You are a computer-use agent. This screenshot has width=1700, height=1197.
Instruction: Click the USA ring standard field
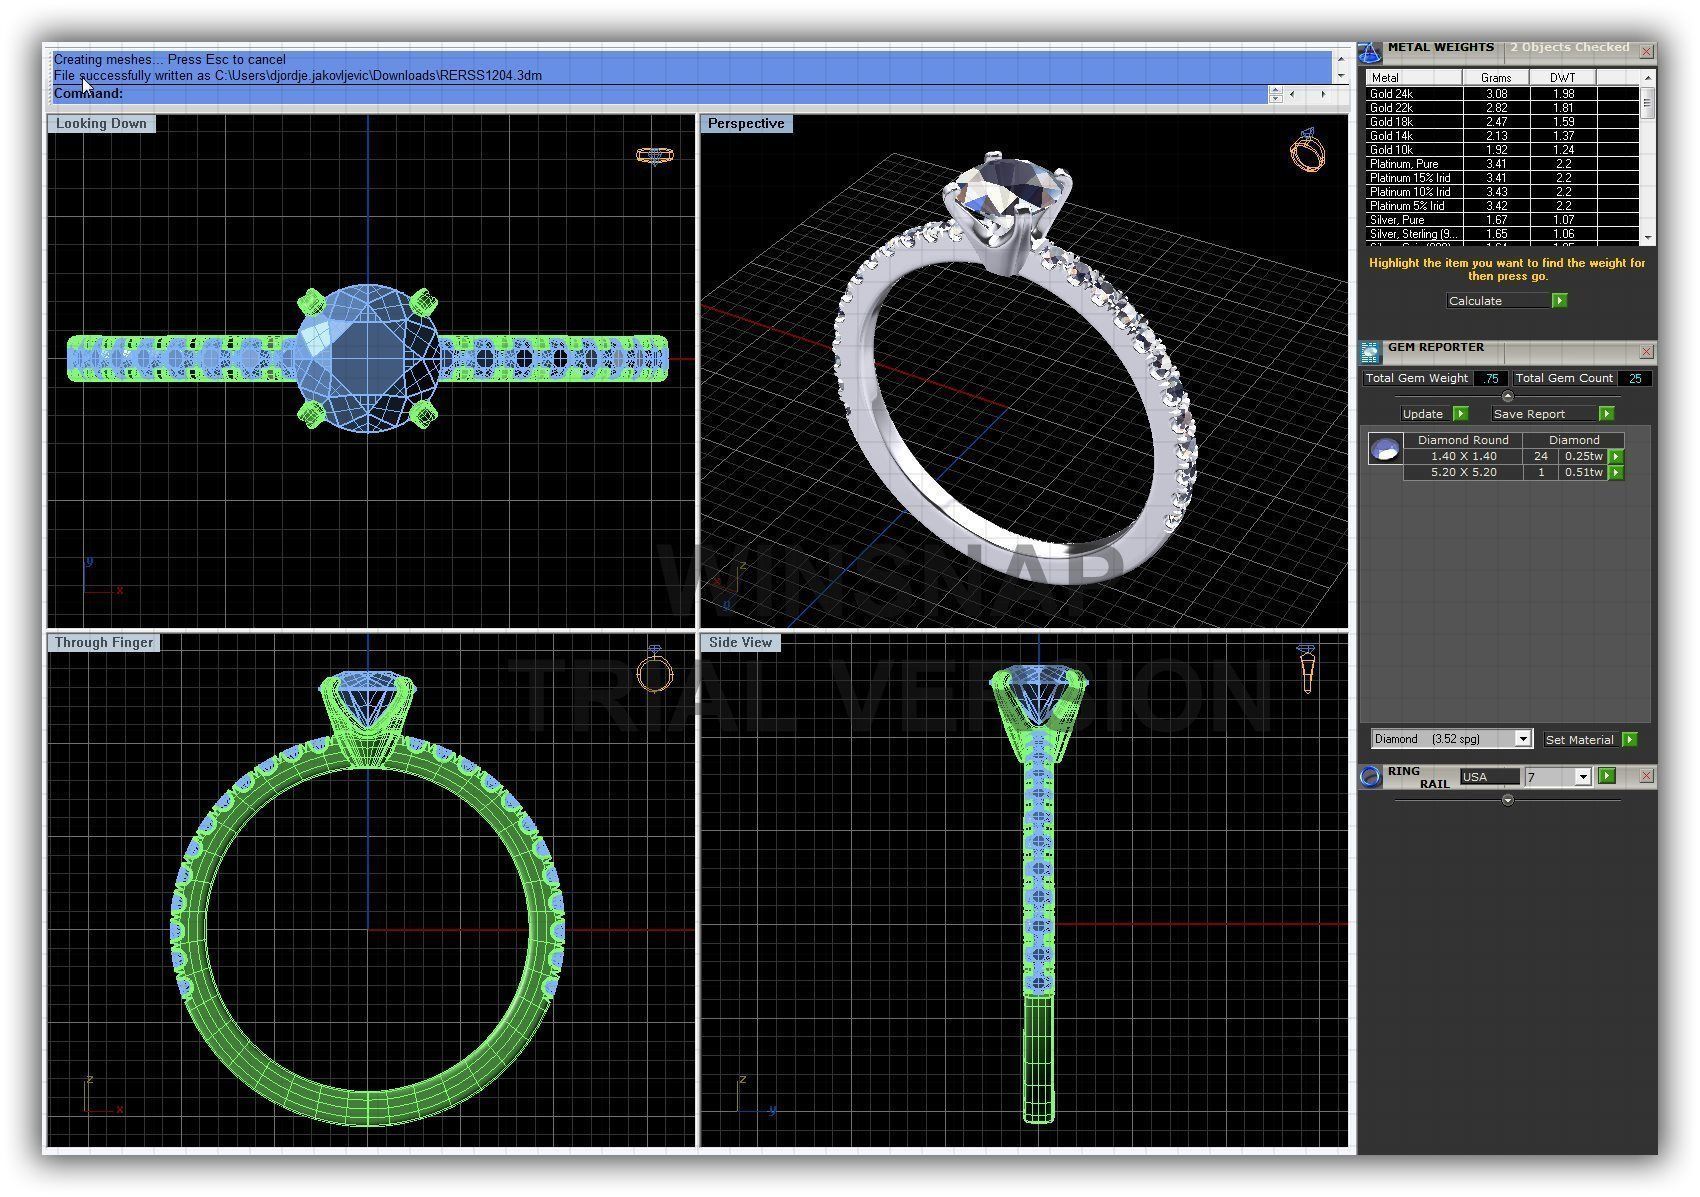[1489, 777]
